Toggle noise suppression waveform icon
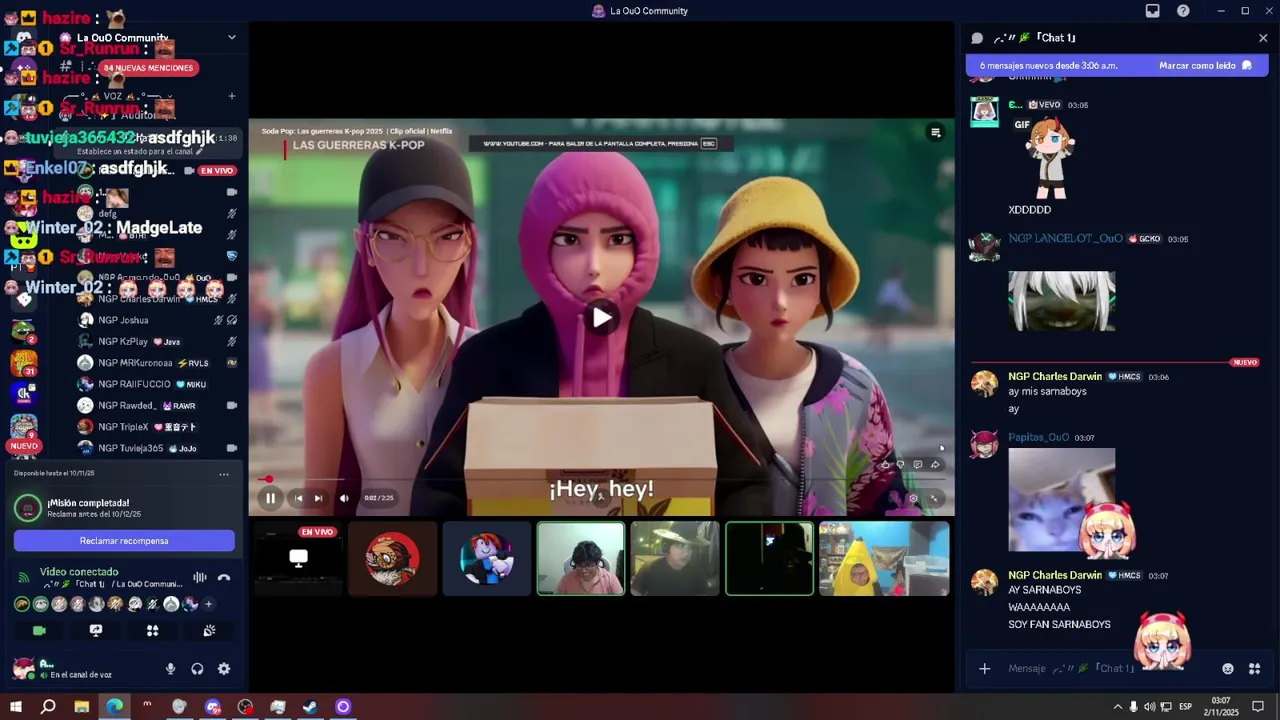The height and width of the screenshot is (720, 1280). (200, 577)
